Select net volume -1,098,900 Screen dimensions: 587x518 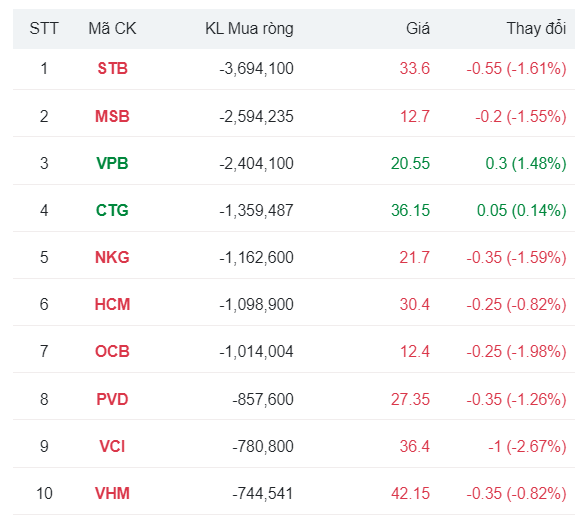[256, 305]
